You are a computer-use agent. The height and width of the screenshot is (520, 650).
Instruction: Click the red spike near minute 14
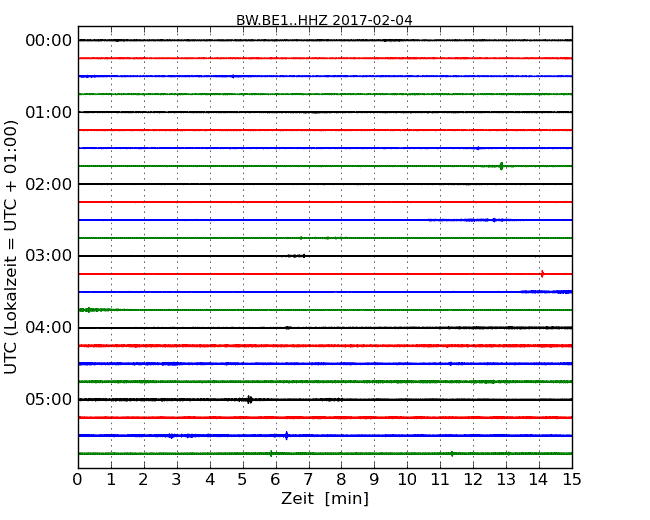[542, 274]
